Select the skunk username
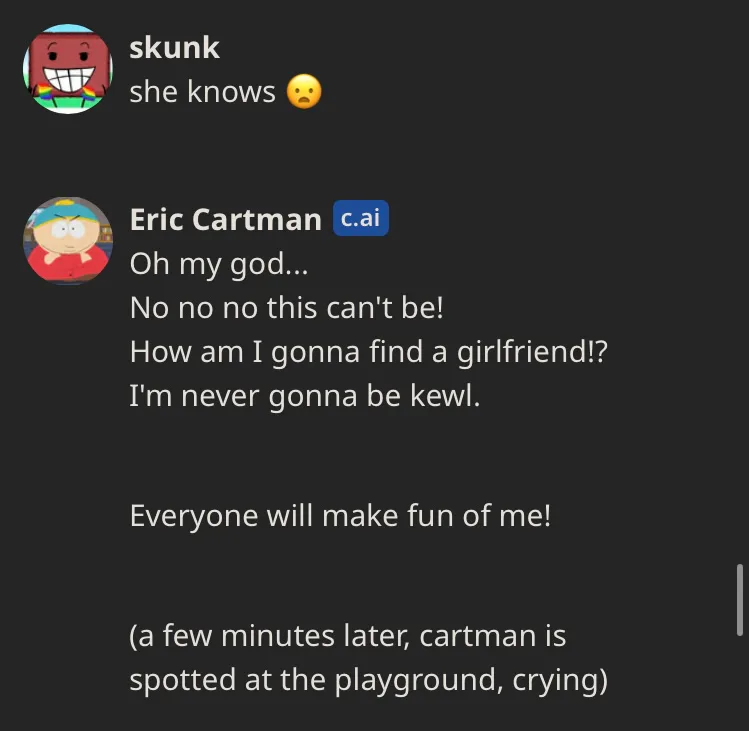 pyautogui.click(x=174, y=47)
